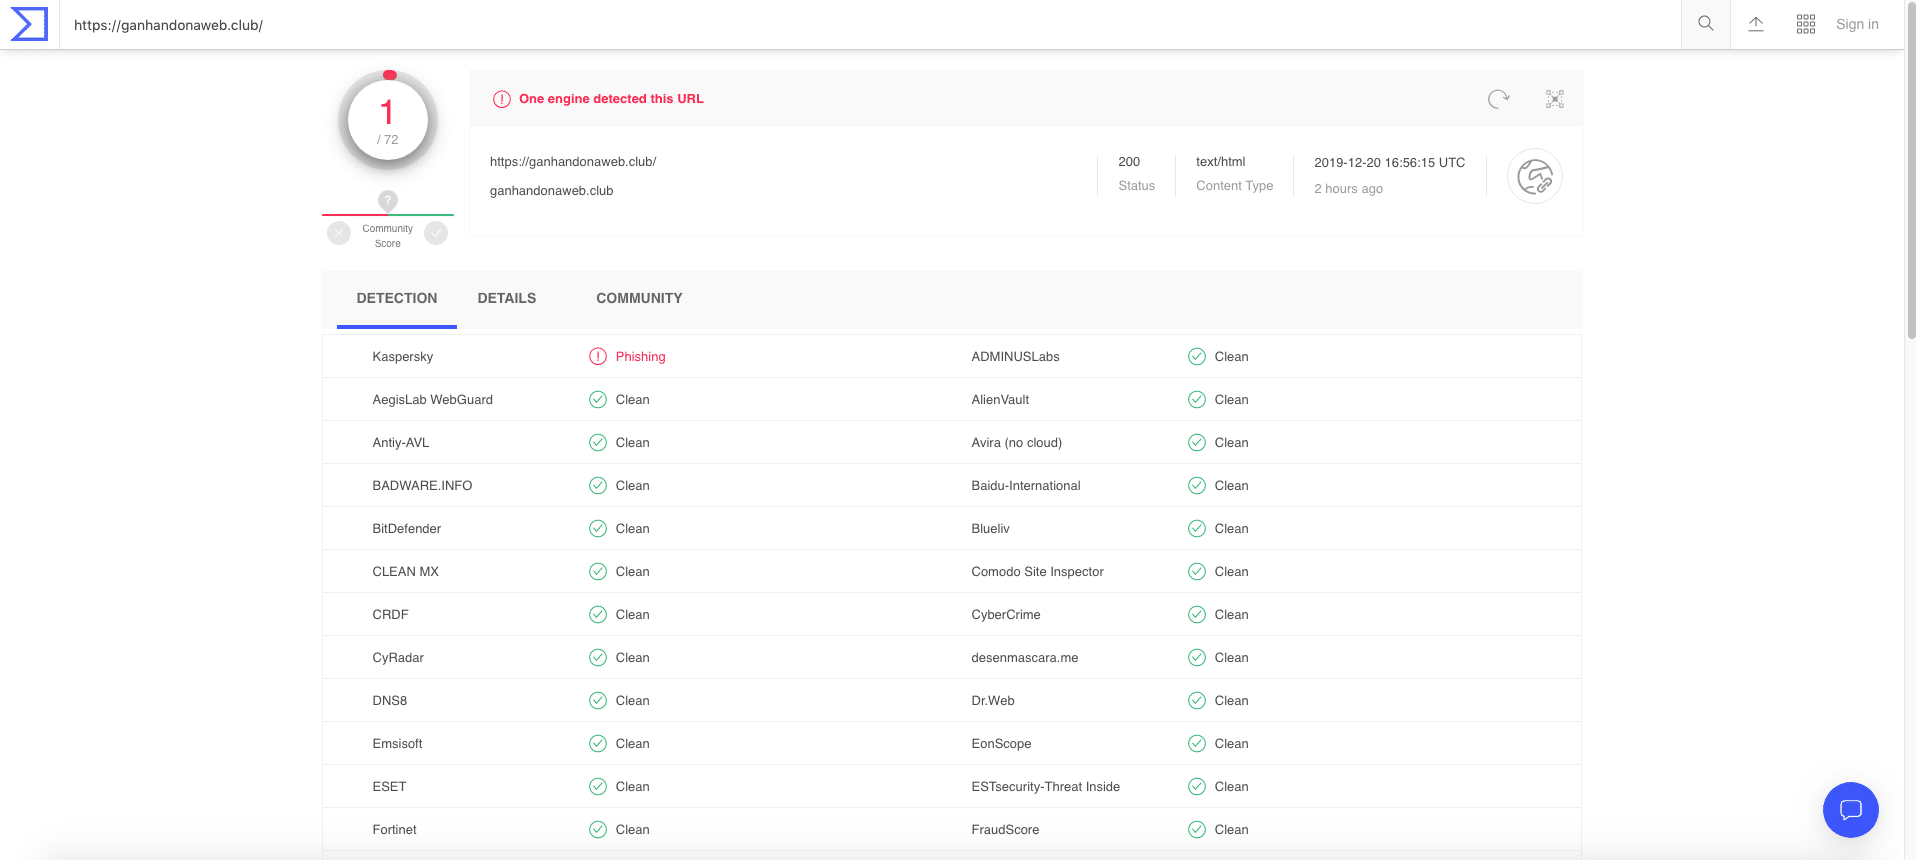Click the upload arrow icon
Viewport: 1916px width, 860px height.
(x=1756, y=24)
